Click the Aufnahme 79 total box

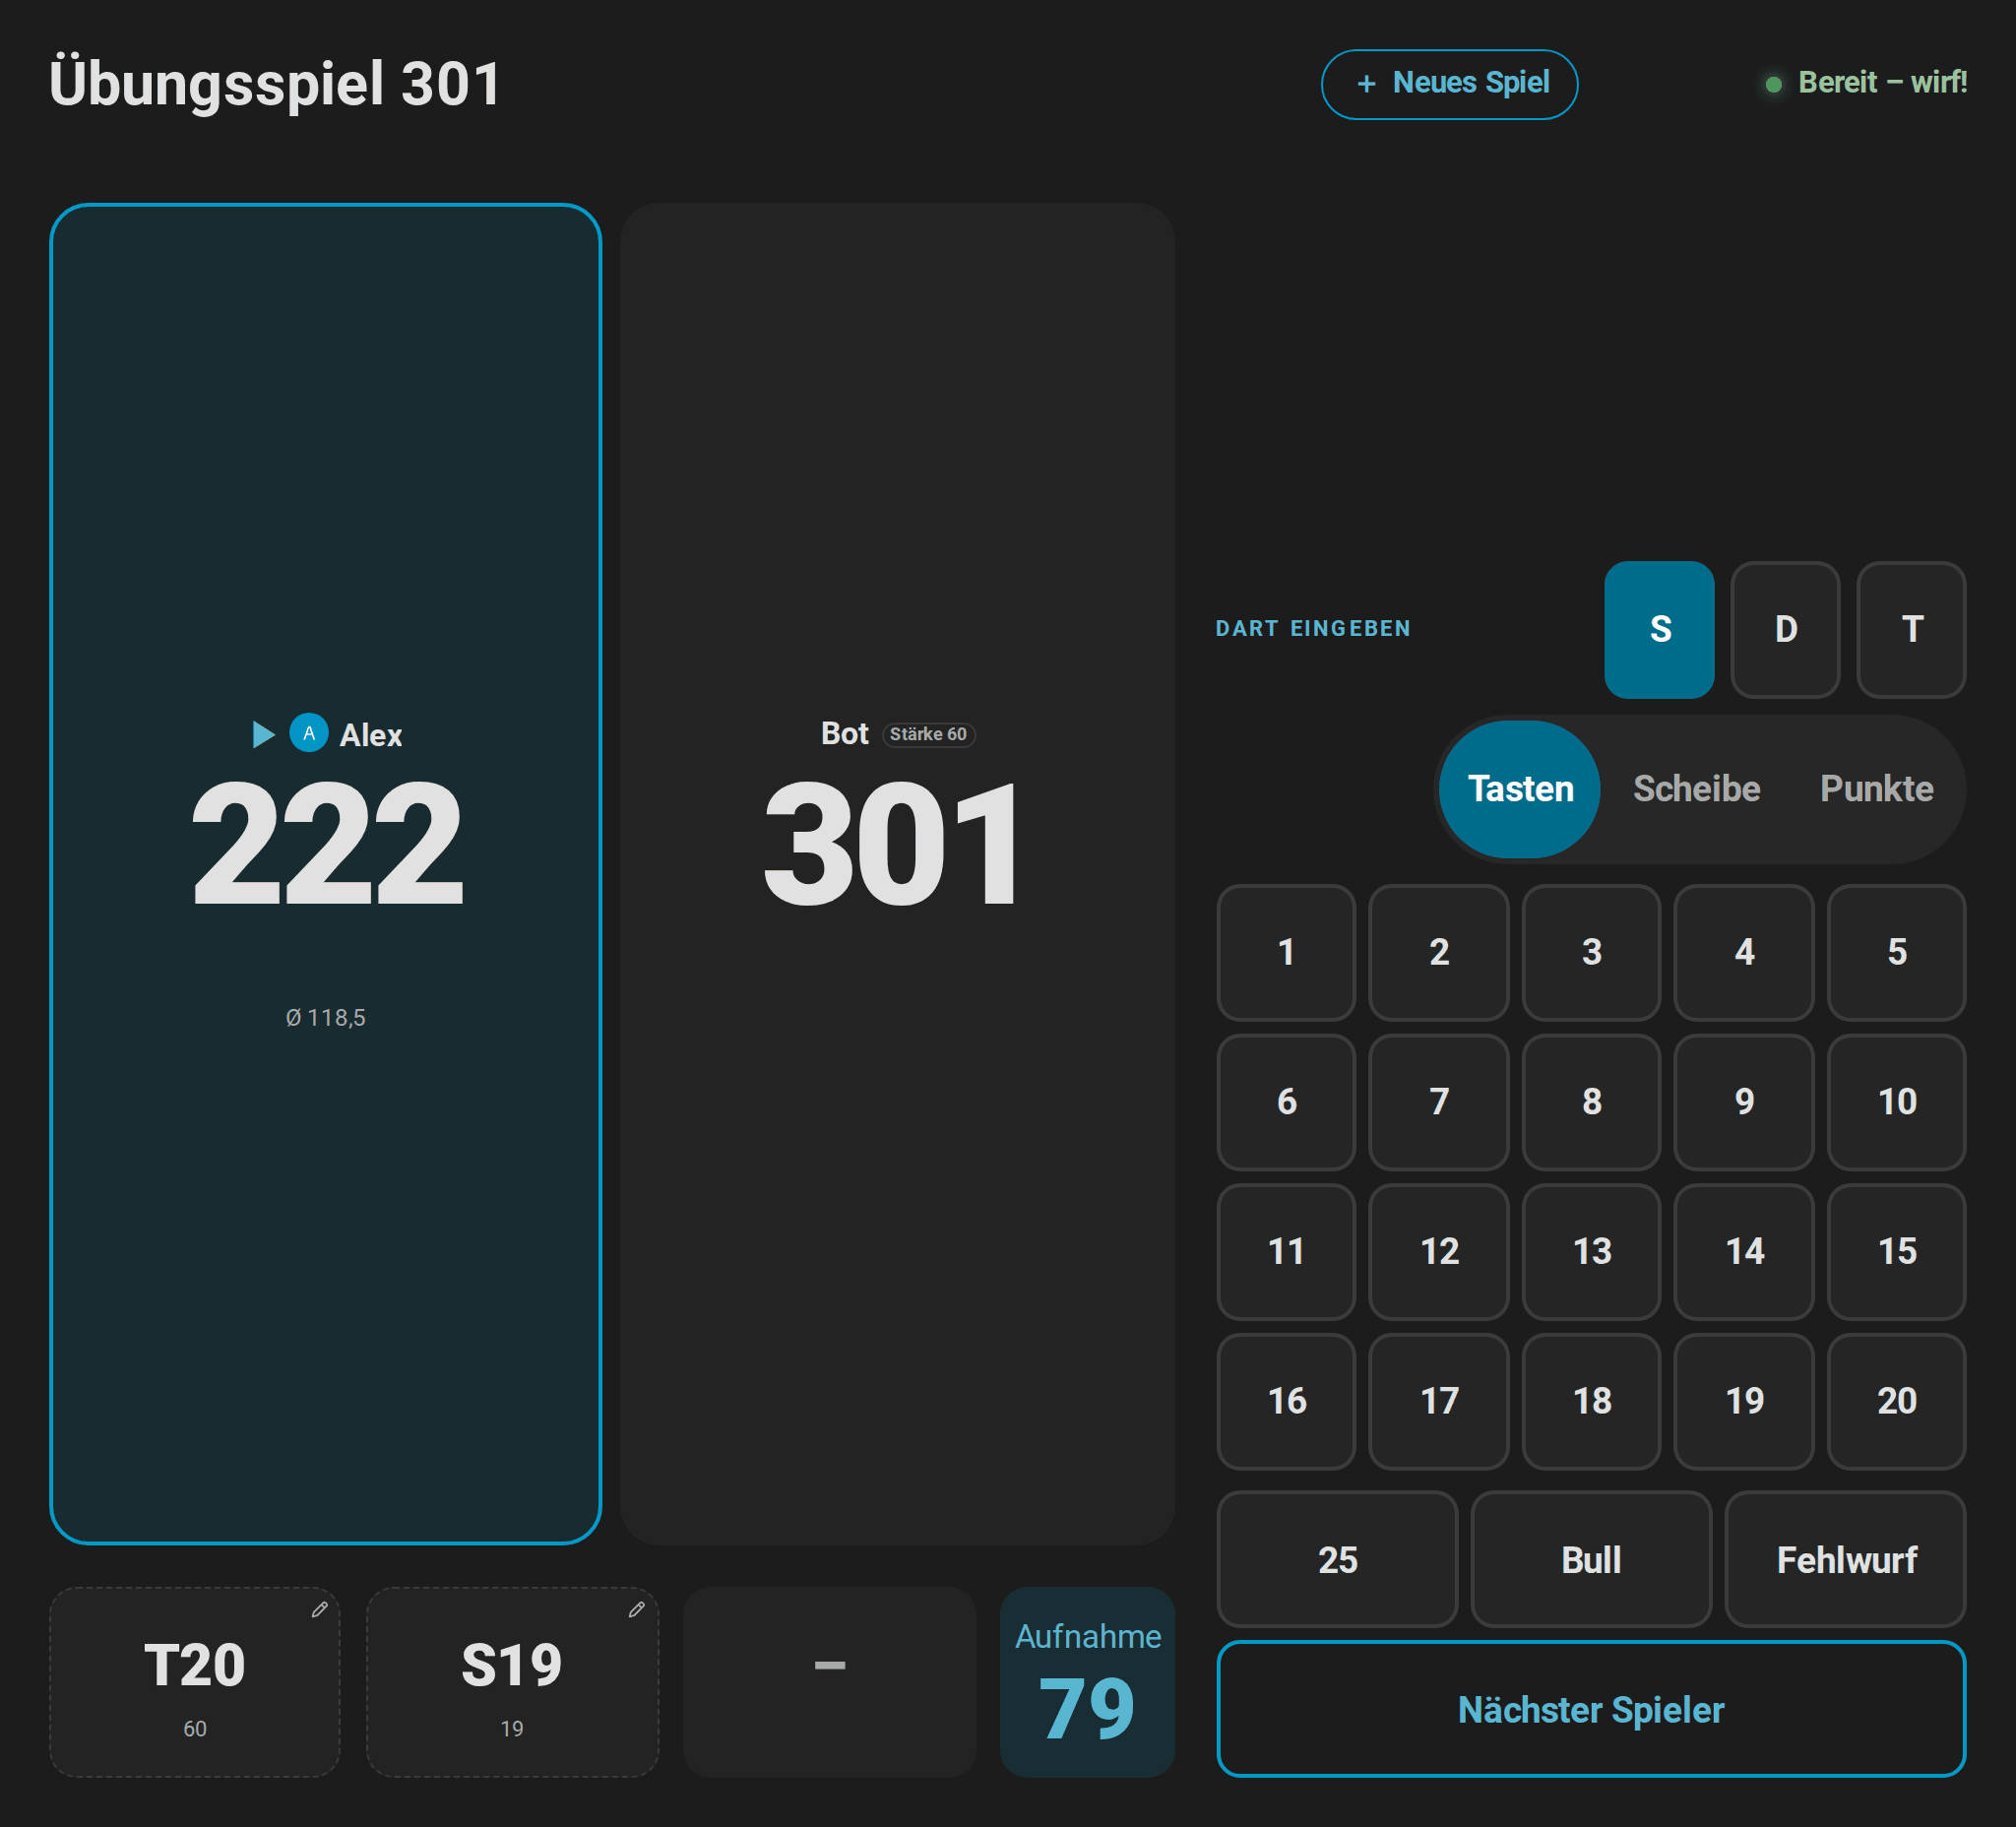(1087, 1682)
